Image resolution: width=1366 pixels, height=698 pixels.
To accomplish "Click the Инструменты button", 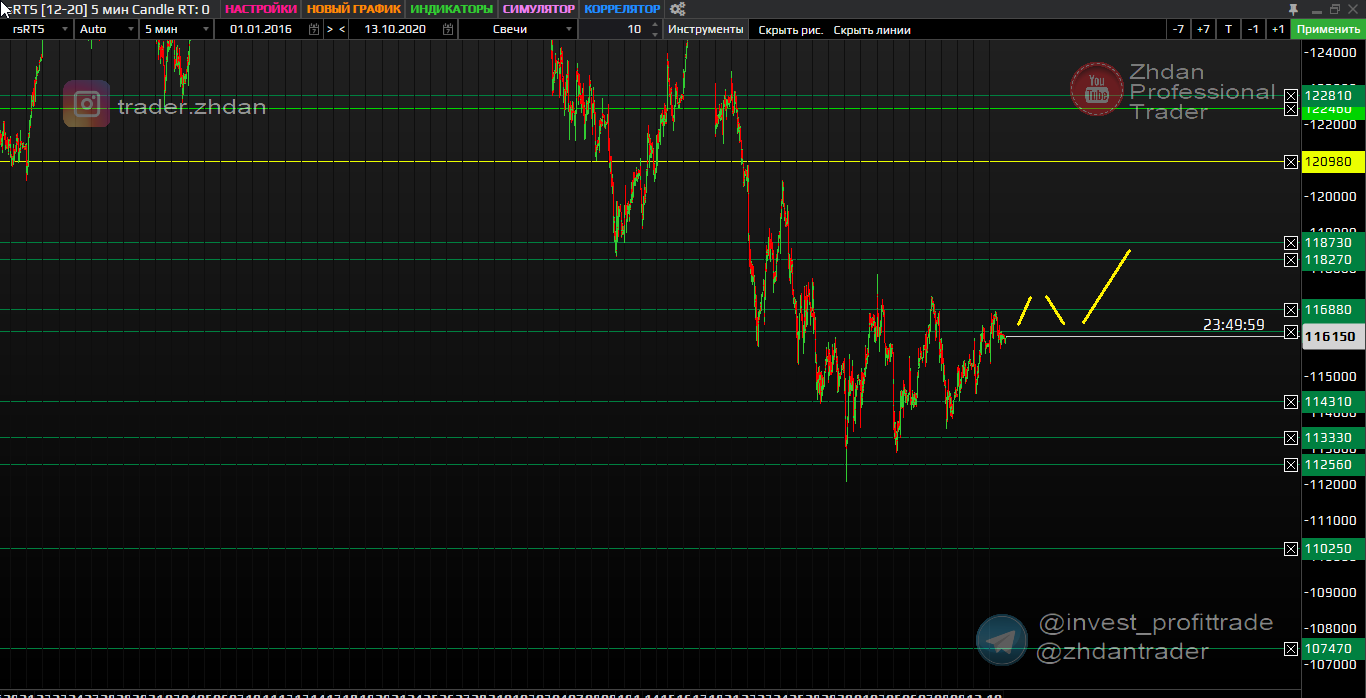I will [x=706, y=29].
